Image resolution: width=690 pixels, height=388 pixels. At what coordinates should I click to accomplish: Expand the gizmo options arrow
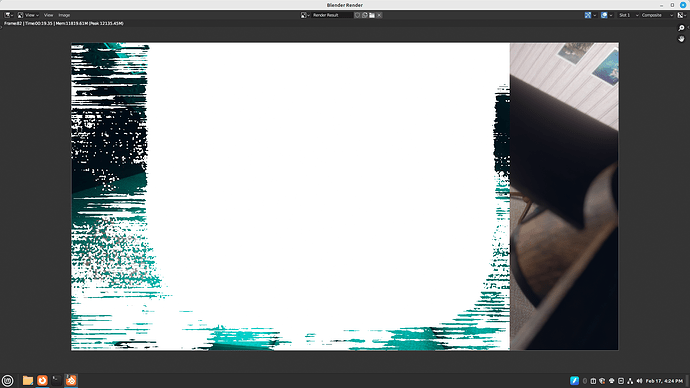click(595, 15)
